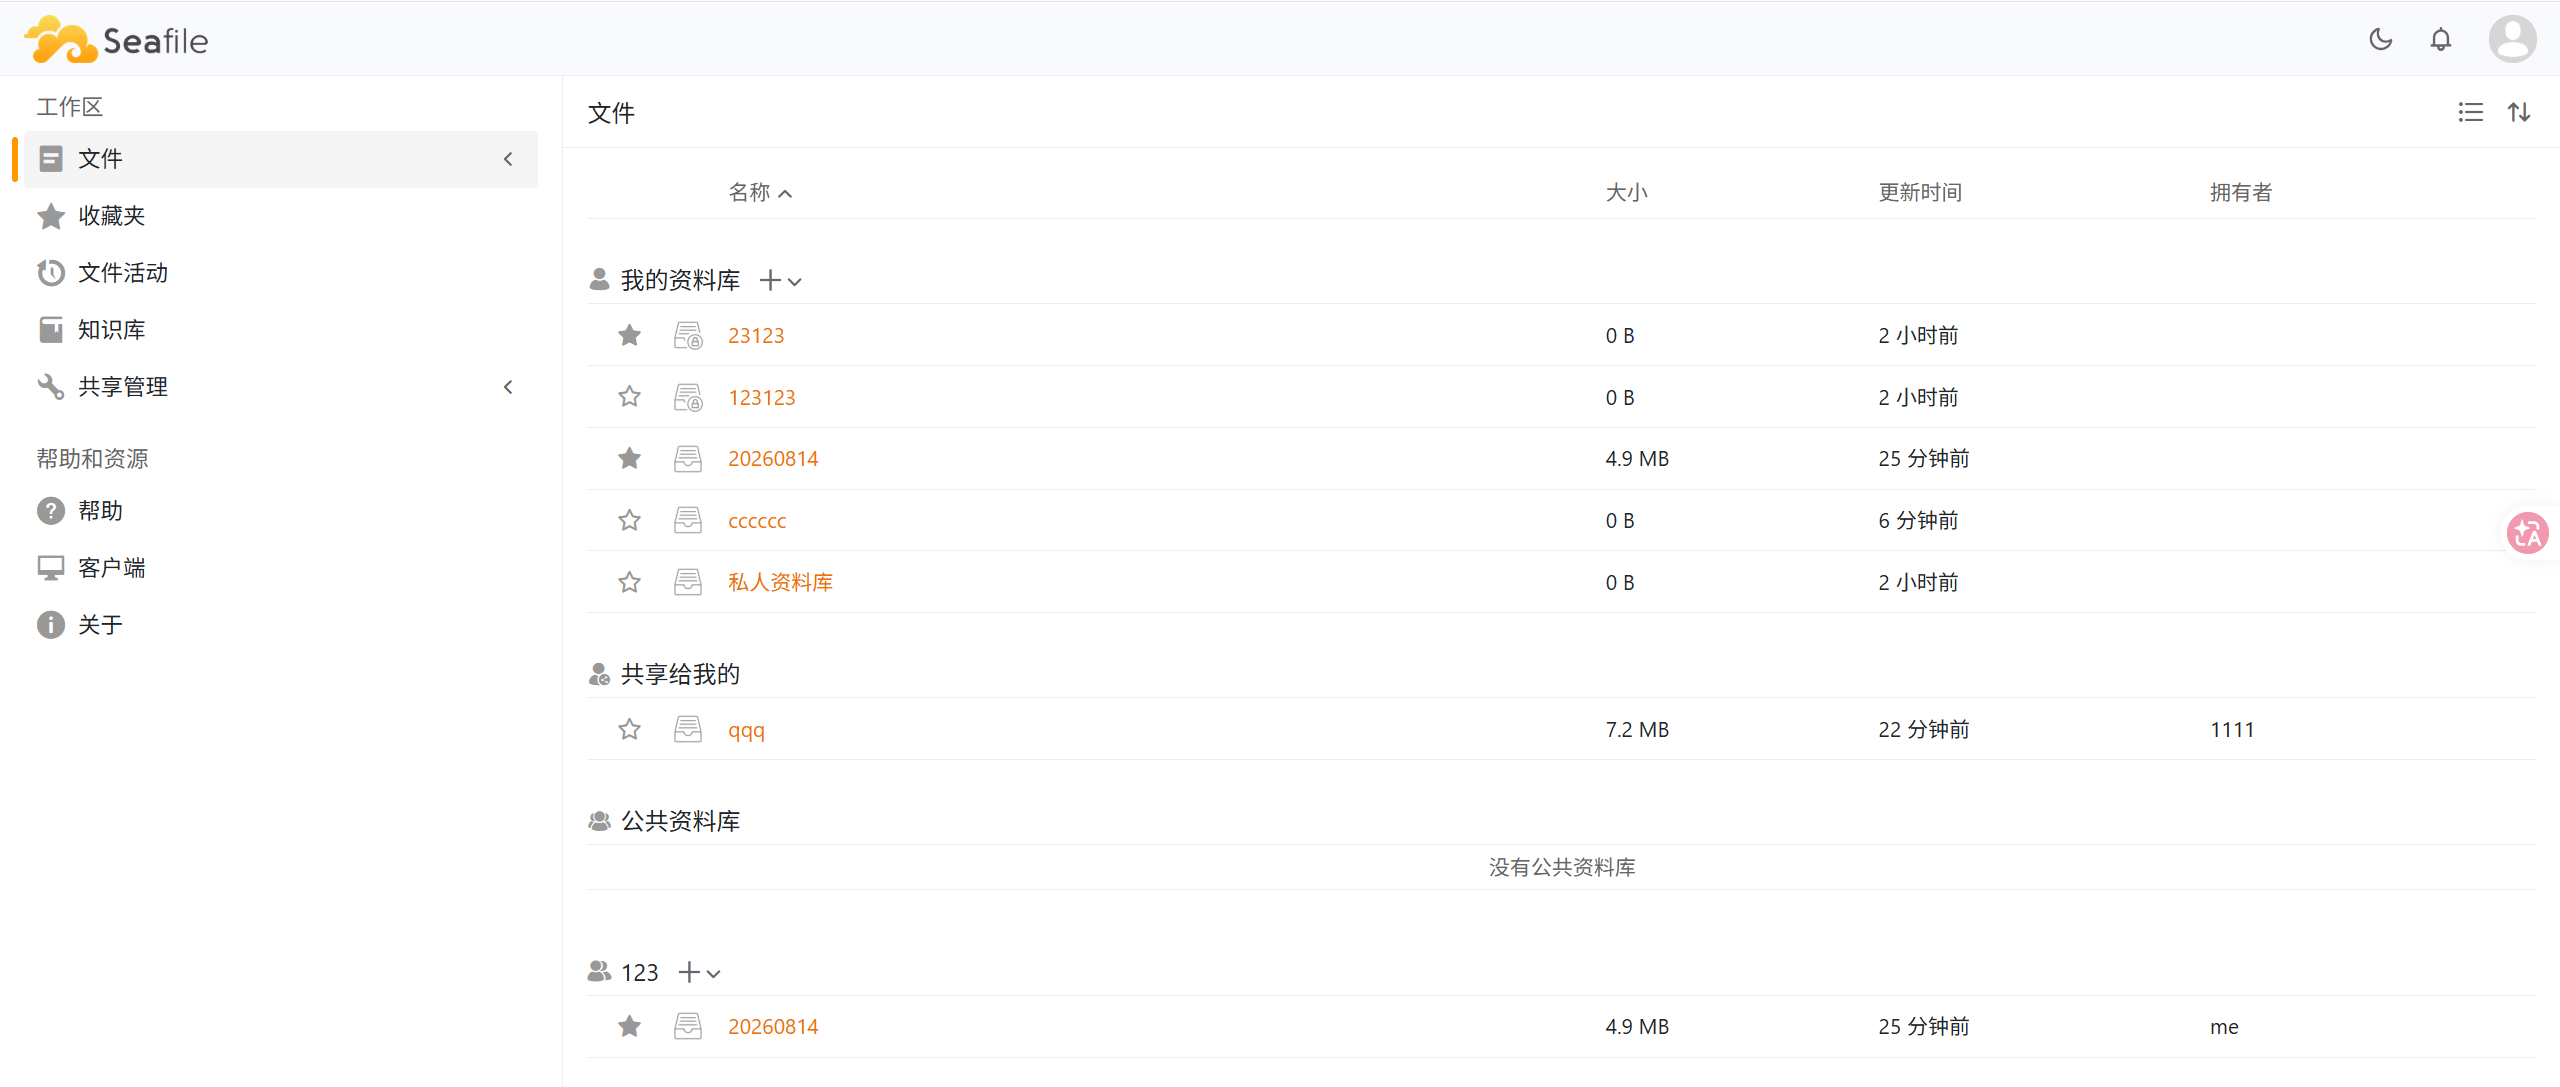Open notifications bell
This screenshot has width=2560, height=1087.
coord(2441,40)
